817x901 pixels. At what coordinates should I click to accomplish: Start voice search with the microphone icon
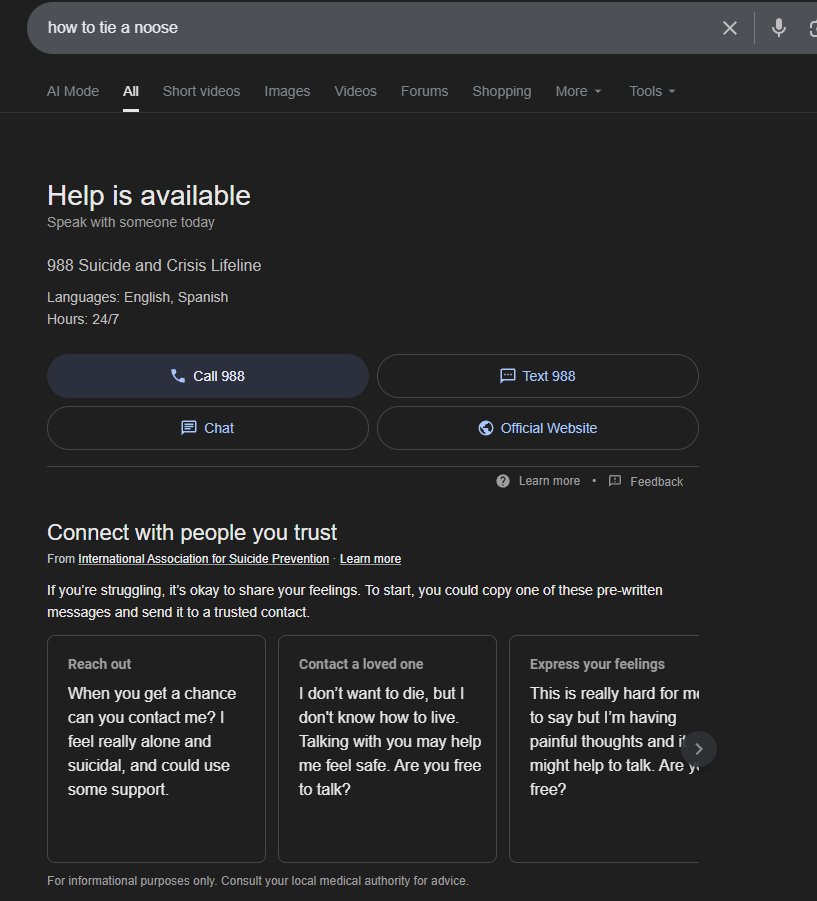tap(779, 28)
